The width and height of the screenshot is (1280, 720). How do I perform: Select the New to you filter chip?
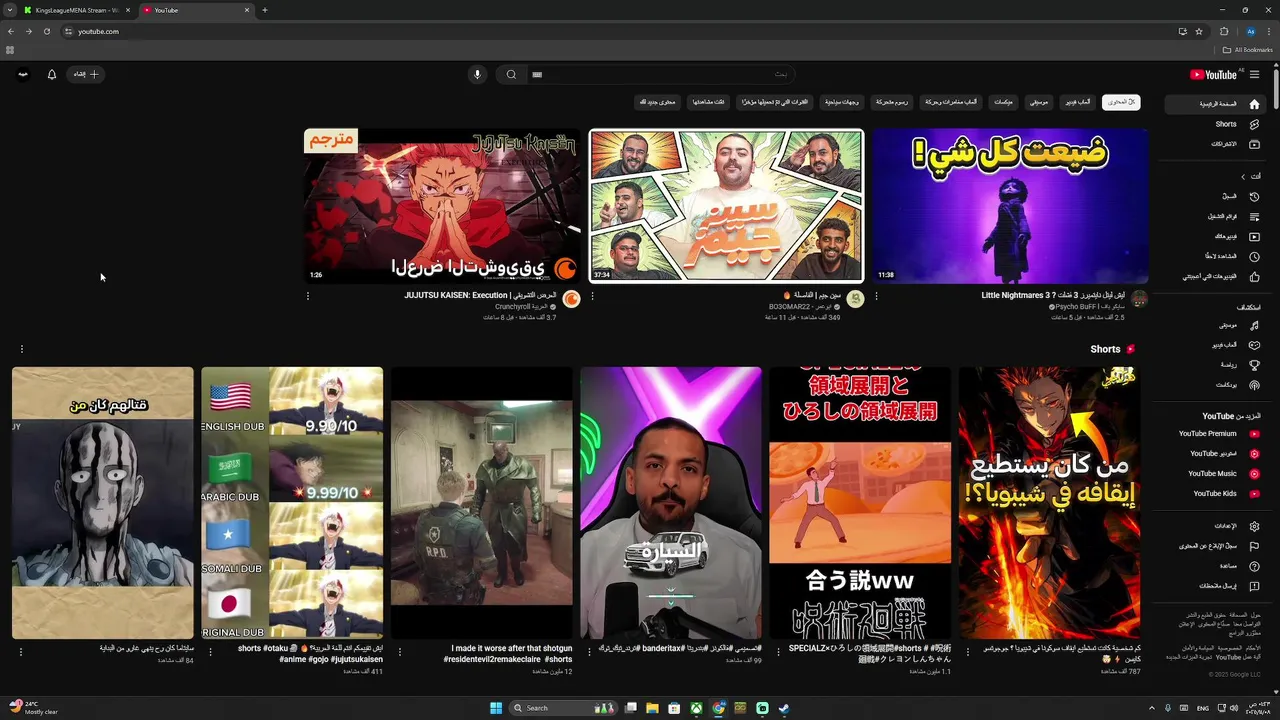(658, 102)
